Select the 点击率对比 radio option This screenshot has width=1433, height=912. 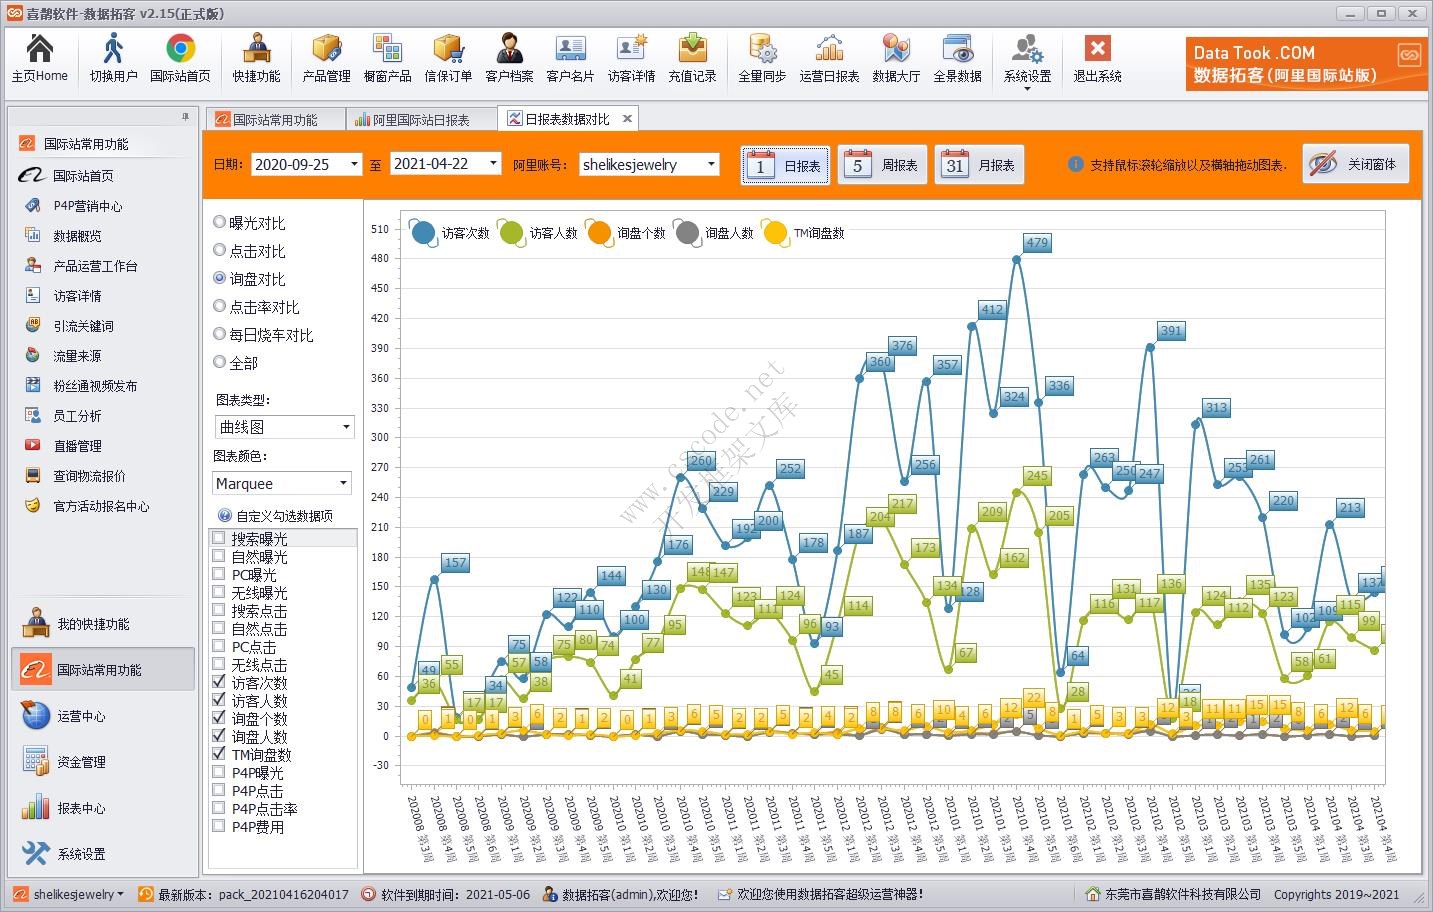click(220, 306)
